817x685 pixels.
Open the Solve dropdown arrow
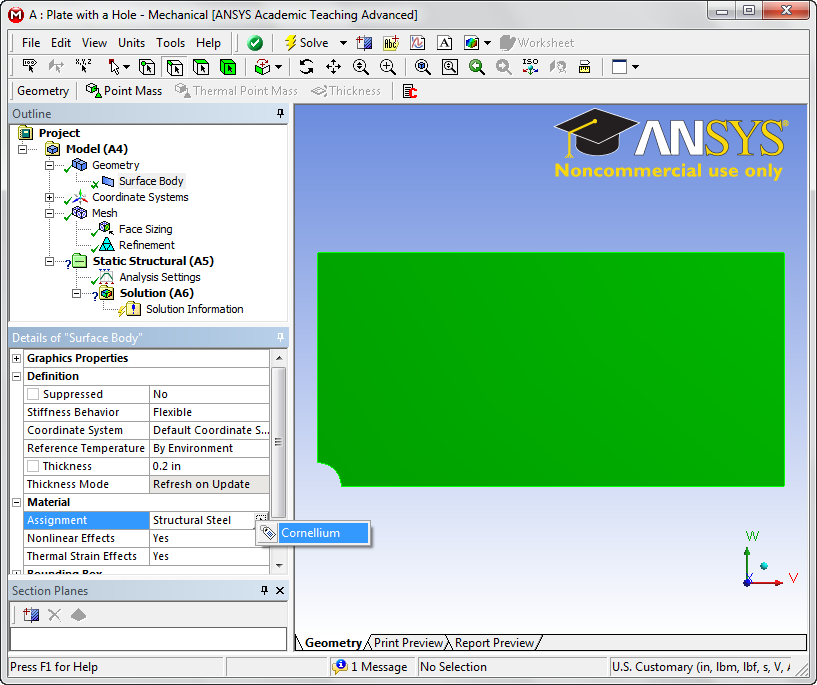pos(343,43)
